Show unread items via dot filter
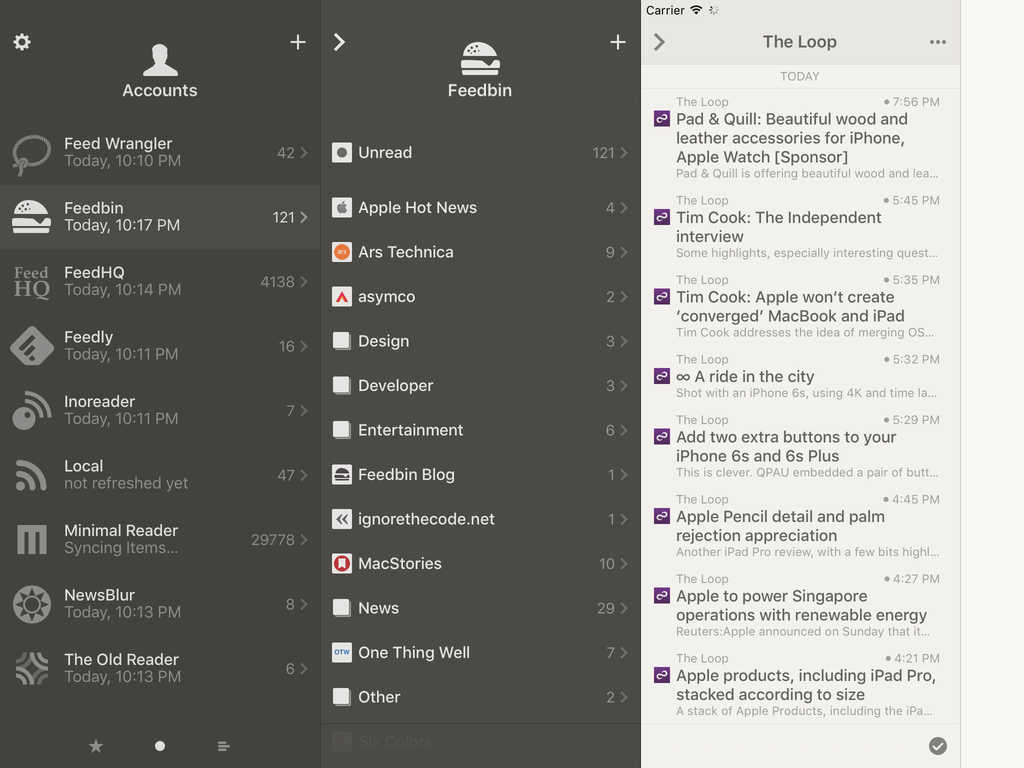This screenshot has height=768, width=1024. point(160,746)
